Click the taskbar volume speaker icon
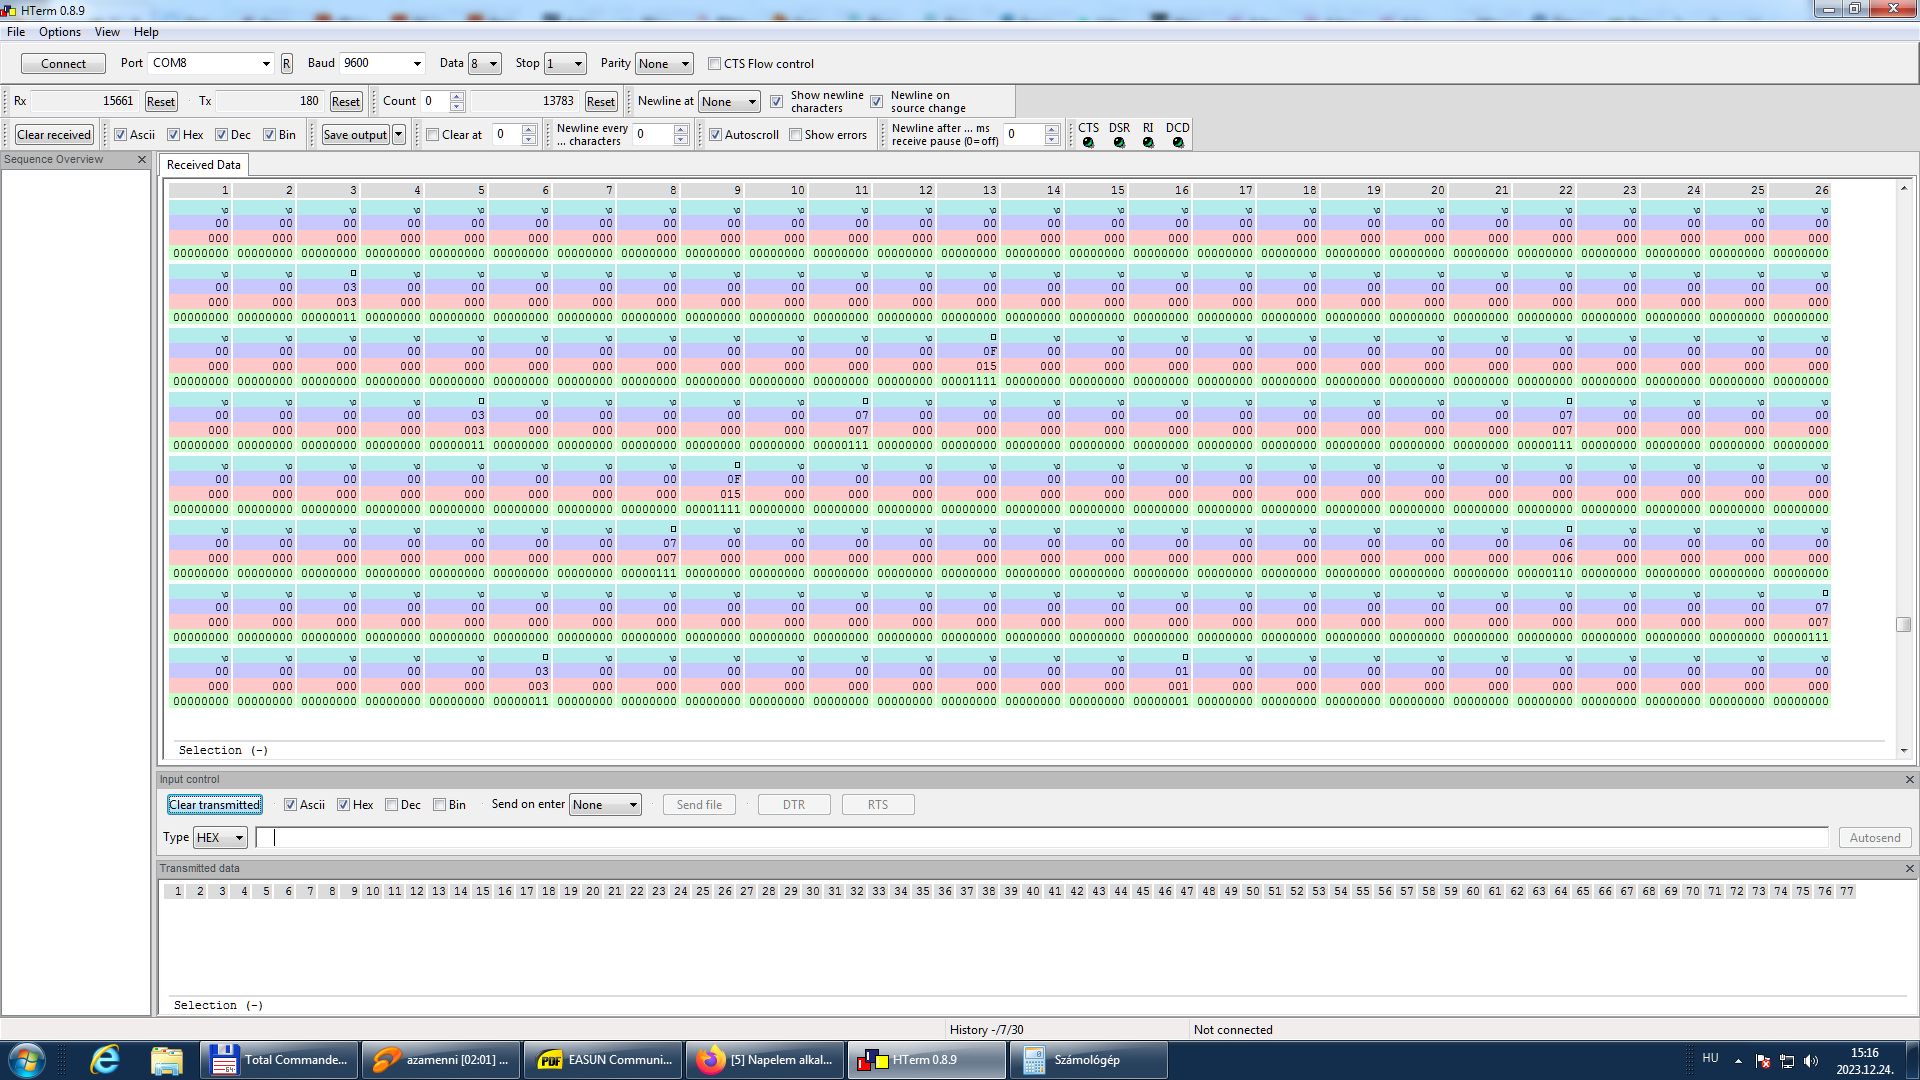This screenshot has height=1080, width=1920. [1811, 1061]
